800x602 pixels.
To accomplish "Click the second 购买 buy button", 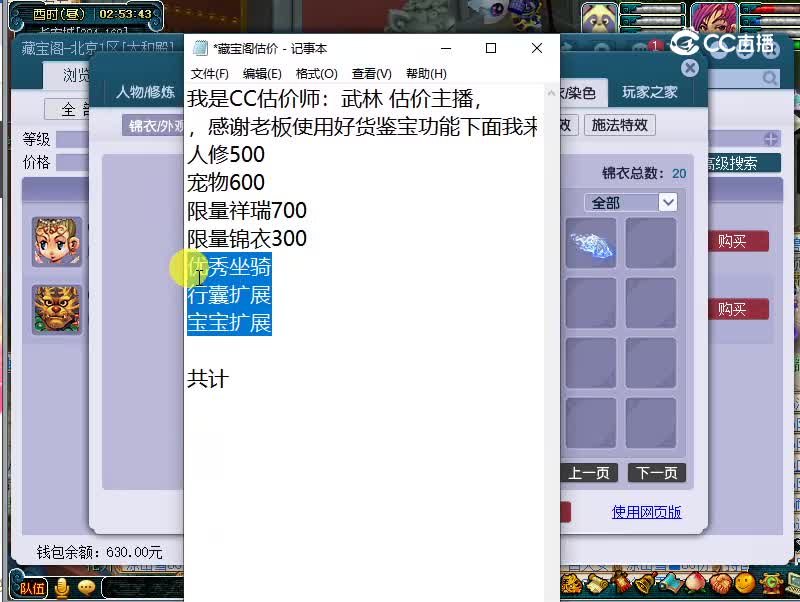I will click(738, 309).
